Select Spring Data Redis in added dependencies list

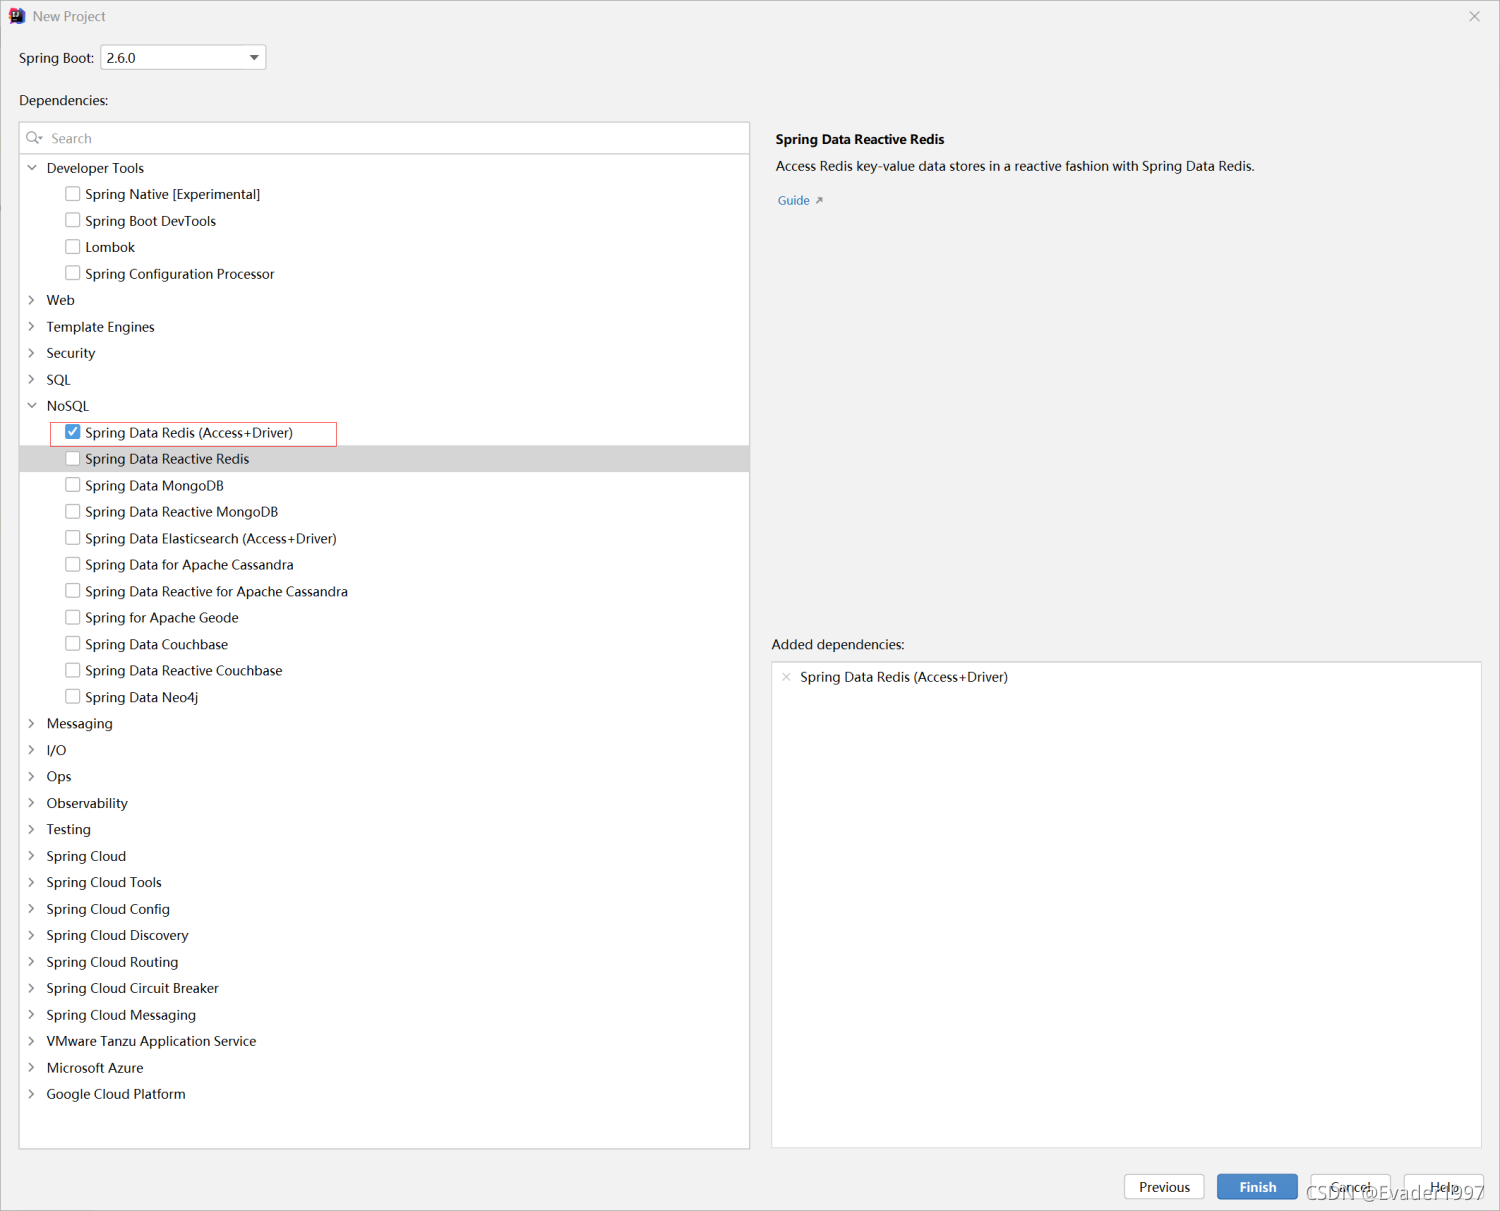[904, 677]
